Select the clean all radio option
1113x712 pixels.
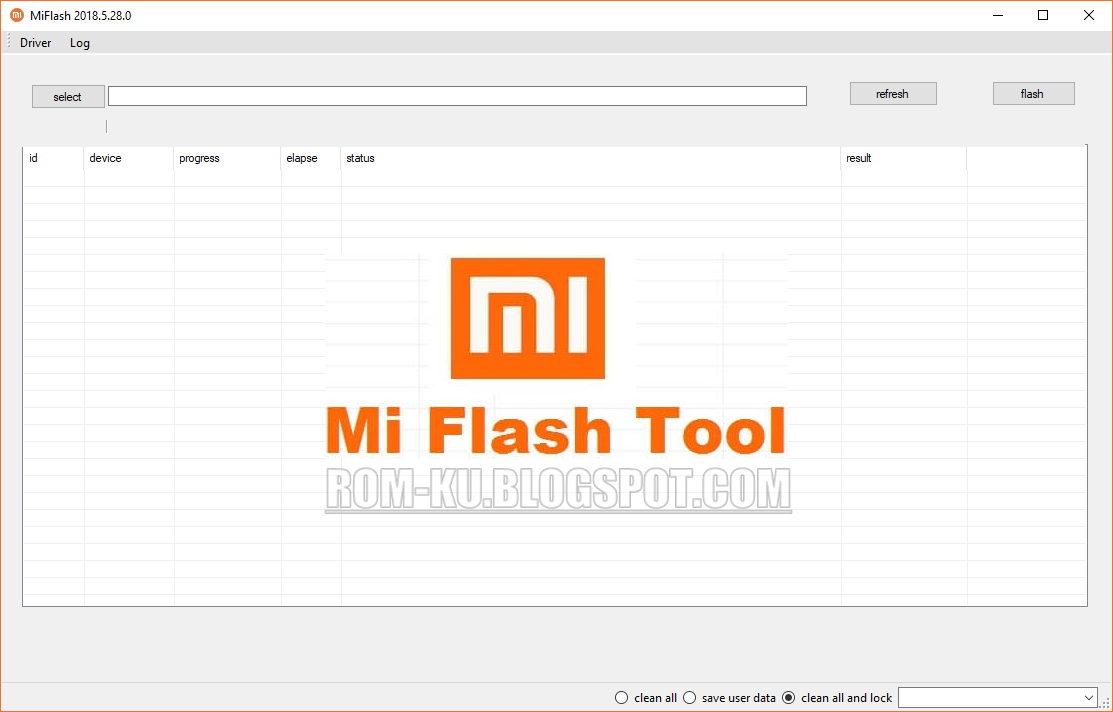[646, 698]
